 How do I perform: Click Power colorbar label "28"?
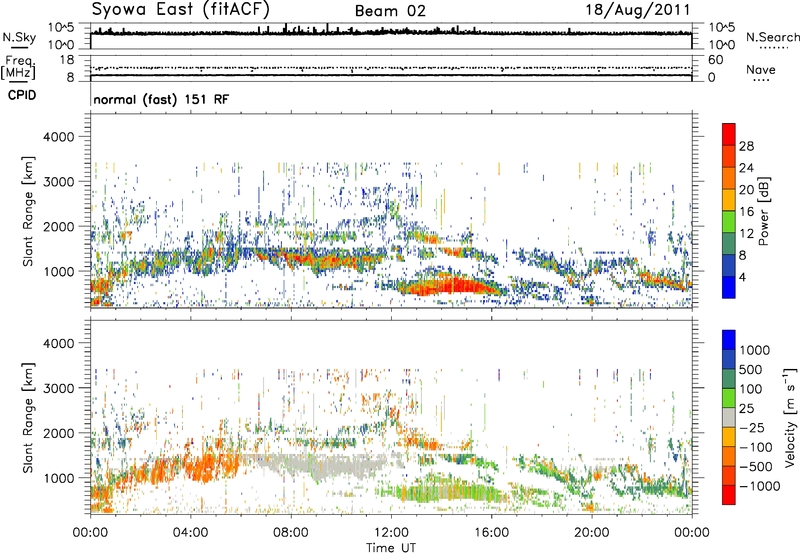746,146
